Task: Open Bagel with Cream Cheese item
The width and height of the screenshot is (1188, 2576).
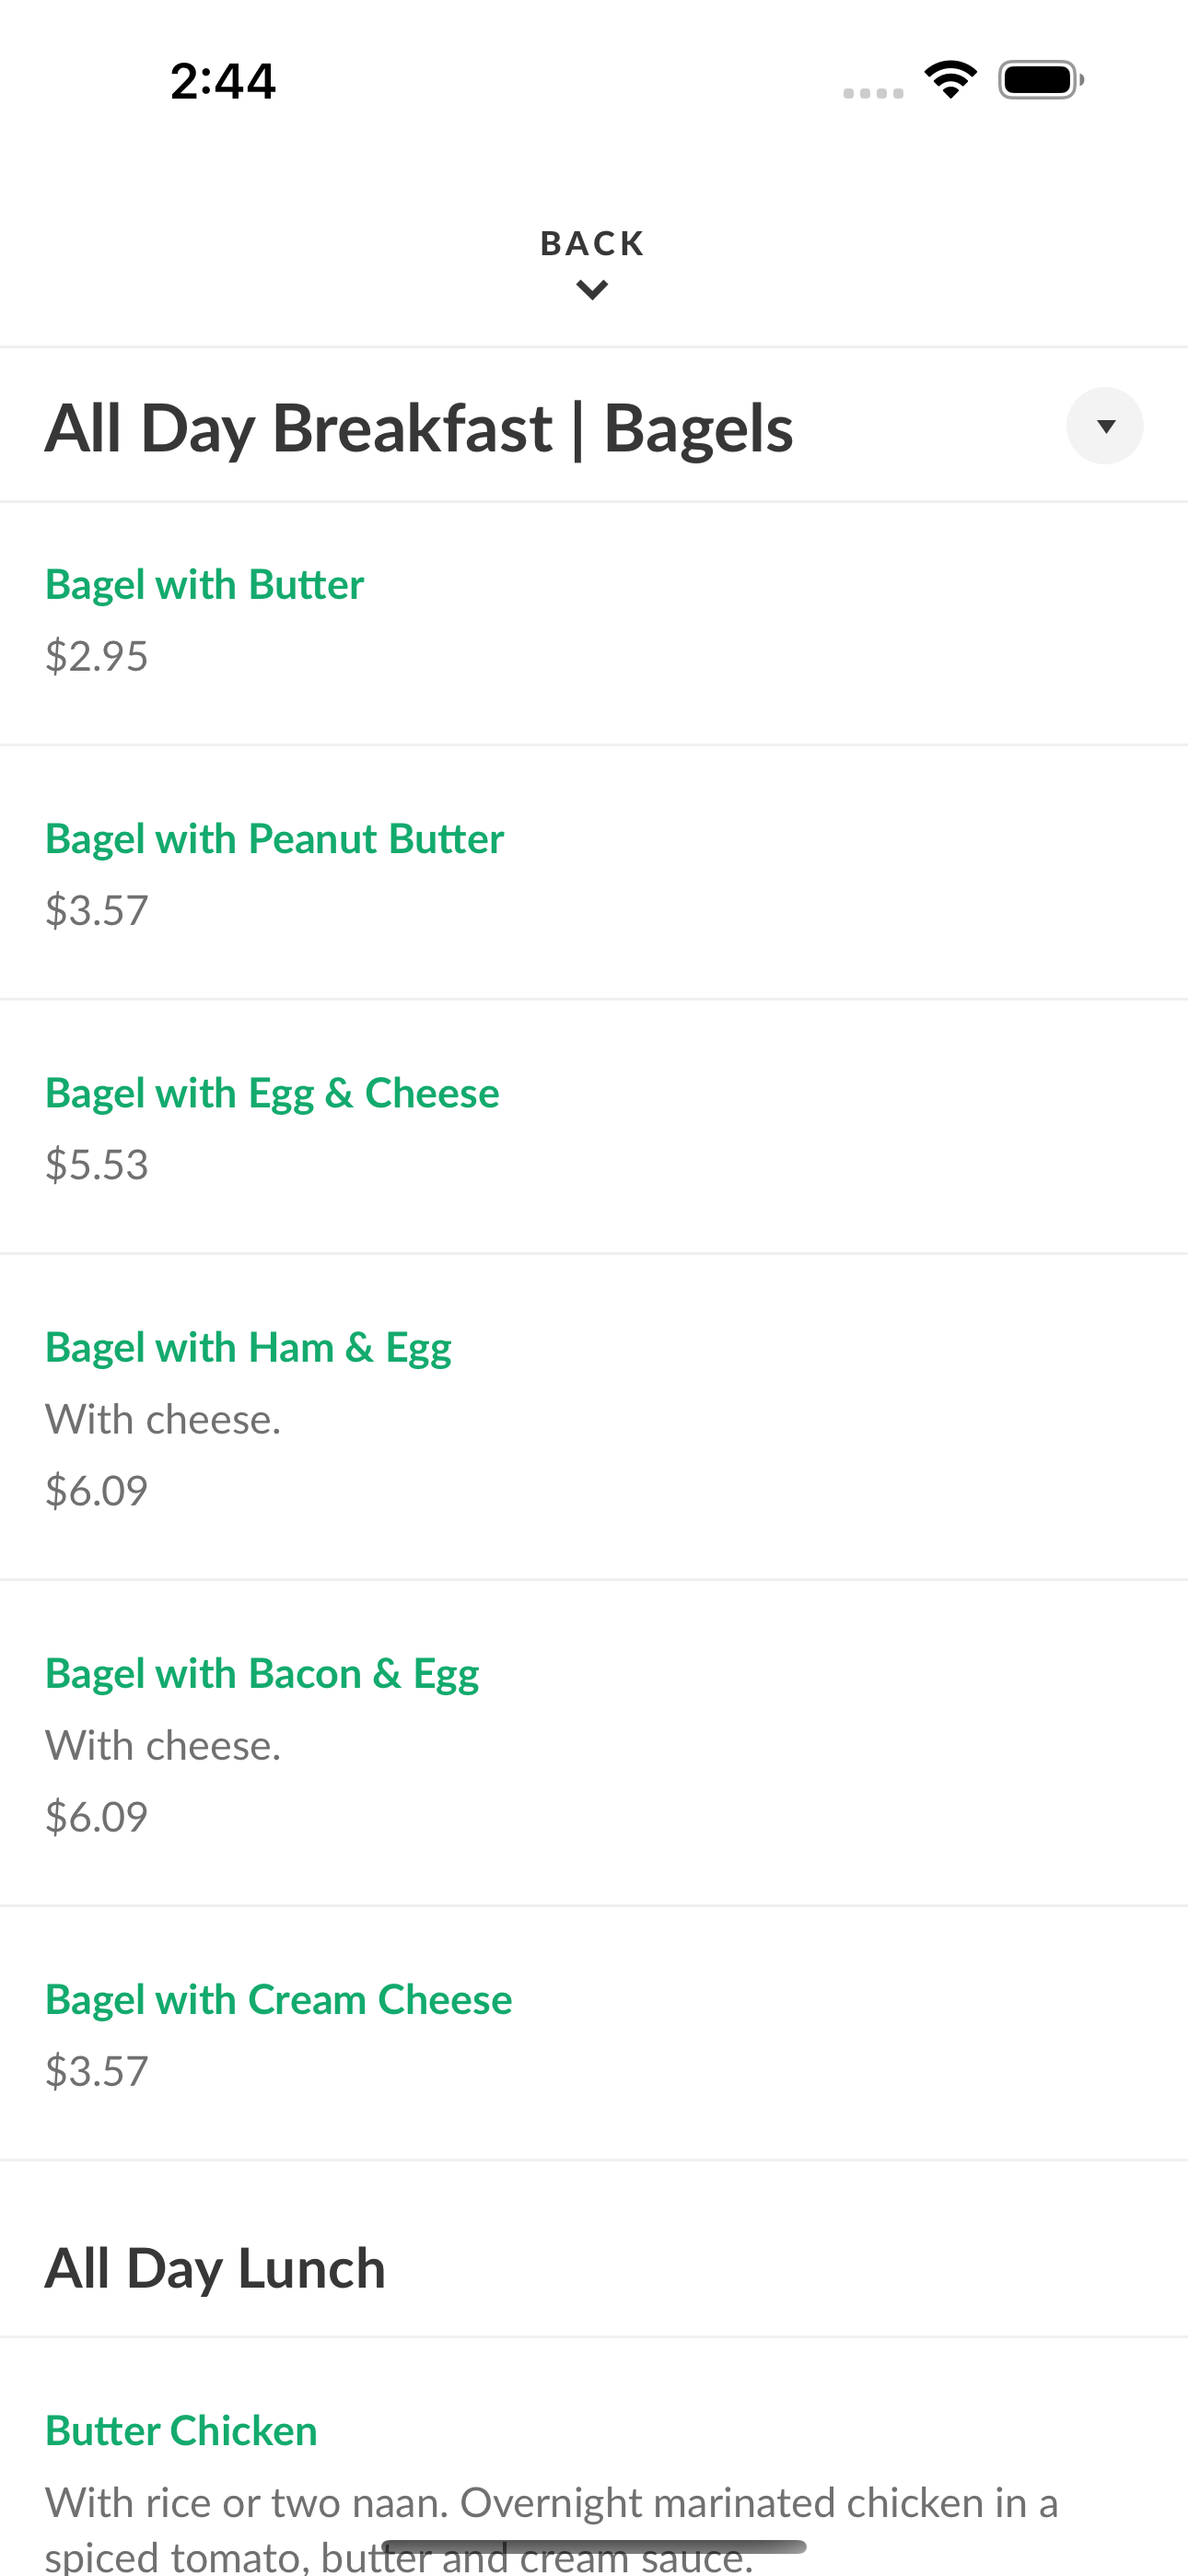Action: (594, 2033)
